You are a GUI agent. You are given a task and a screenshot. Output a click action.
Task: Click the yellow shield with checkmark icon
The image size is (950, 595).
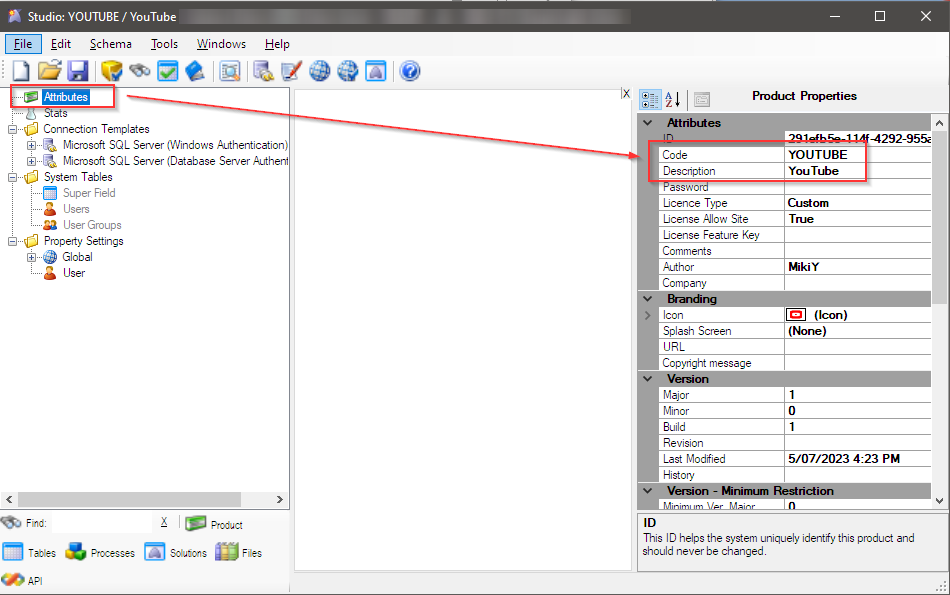(x=111, y=71)
